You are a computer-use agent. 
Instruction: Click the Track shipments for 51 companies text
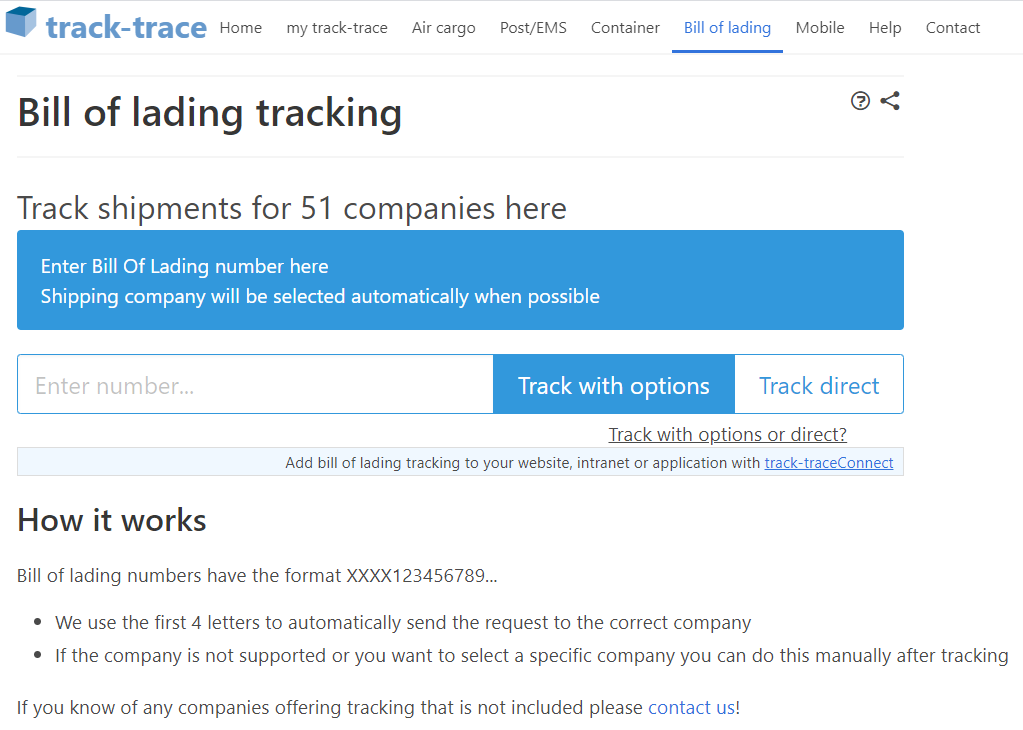click(x=292, y=208)
